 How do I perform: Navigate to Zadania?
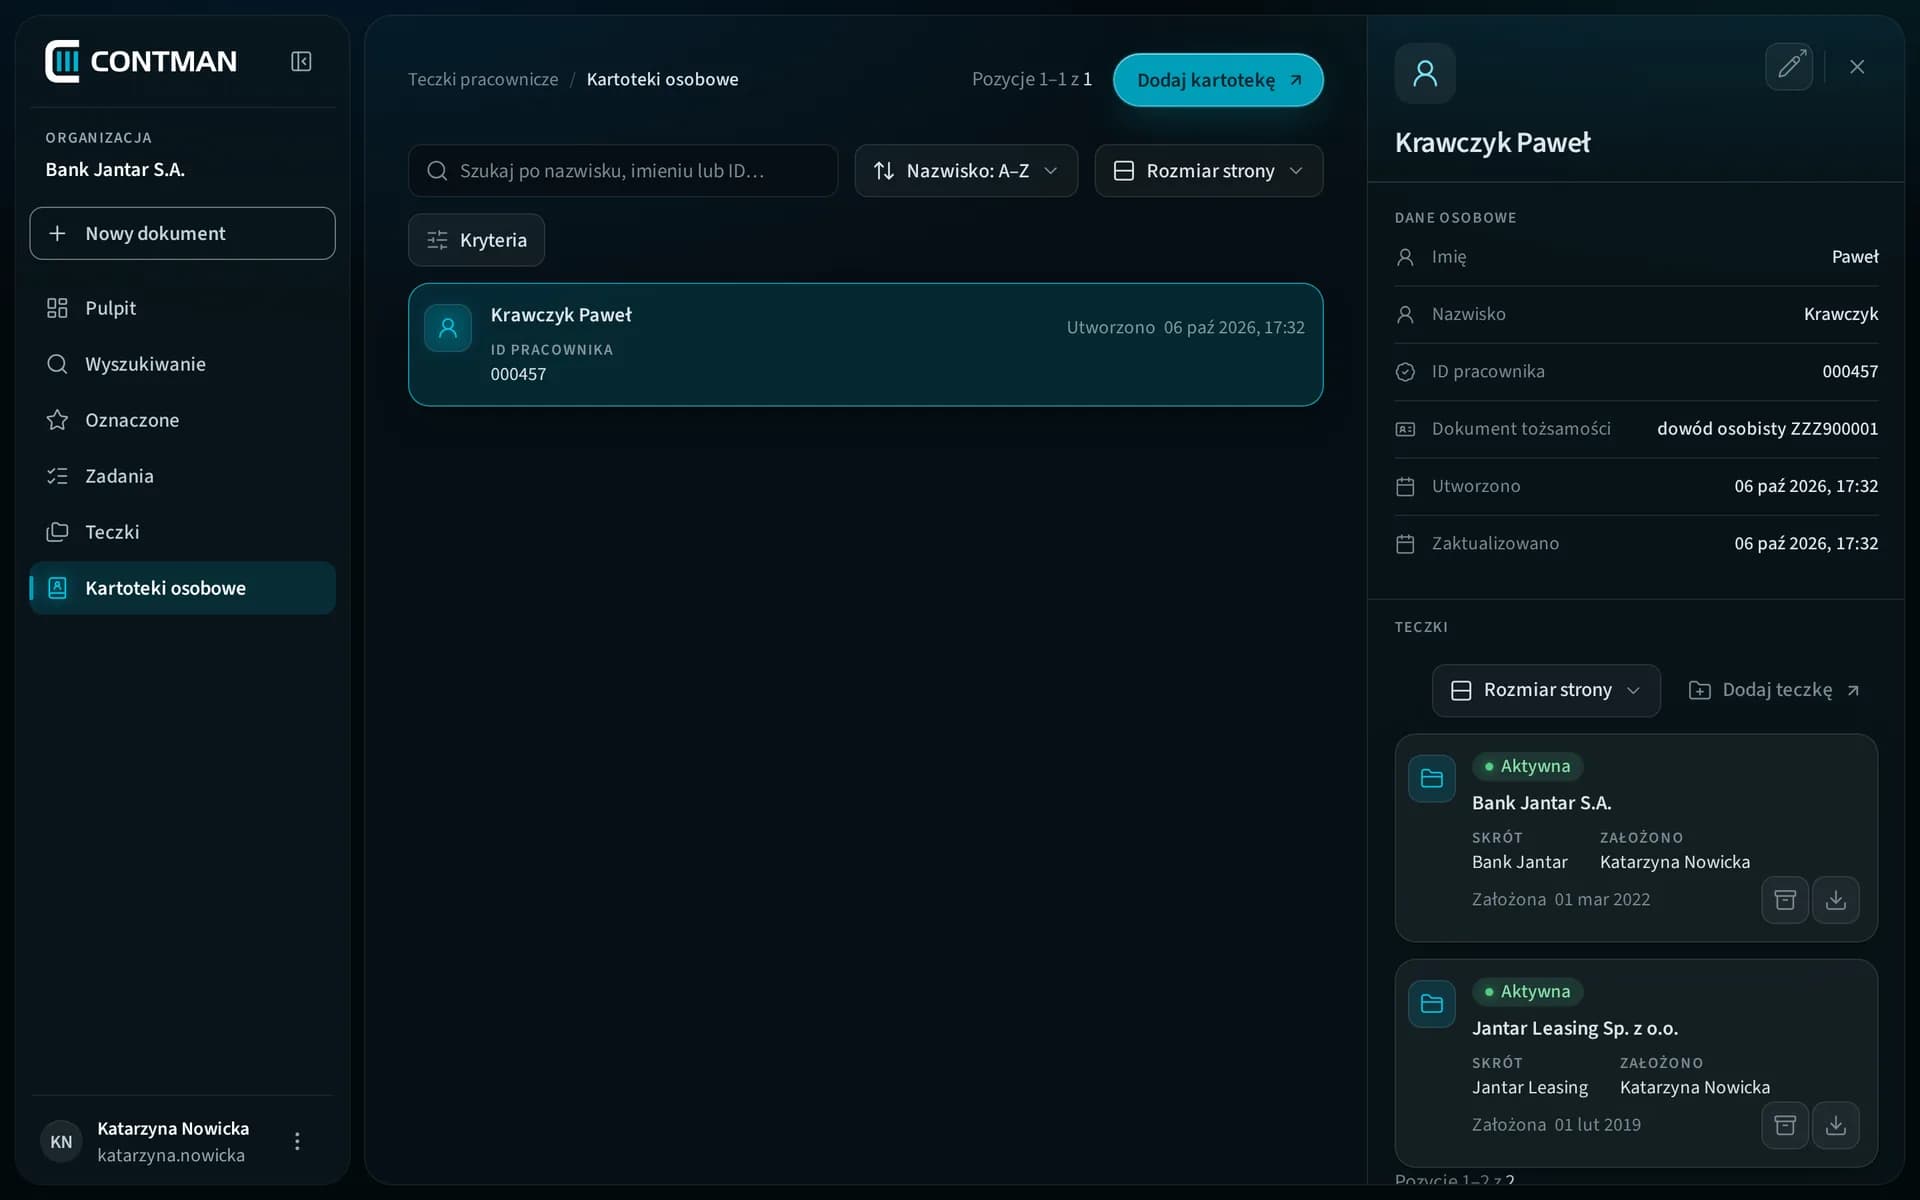click(182, 476)
